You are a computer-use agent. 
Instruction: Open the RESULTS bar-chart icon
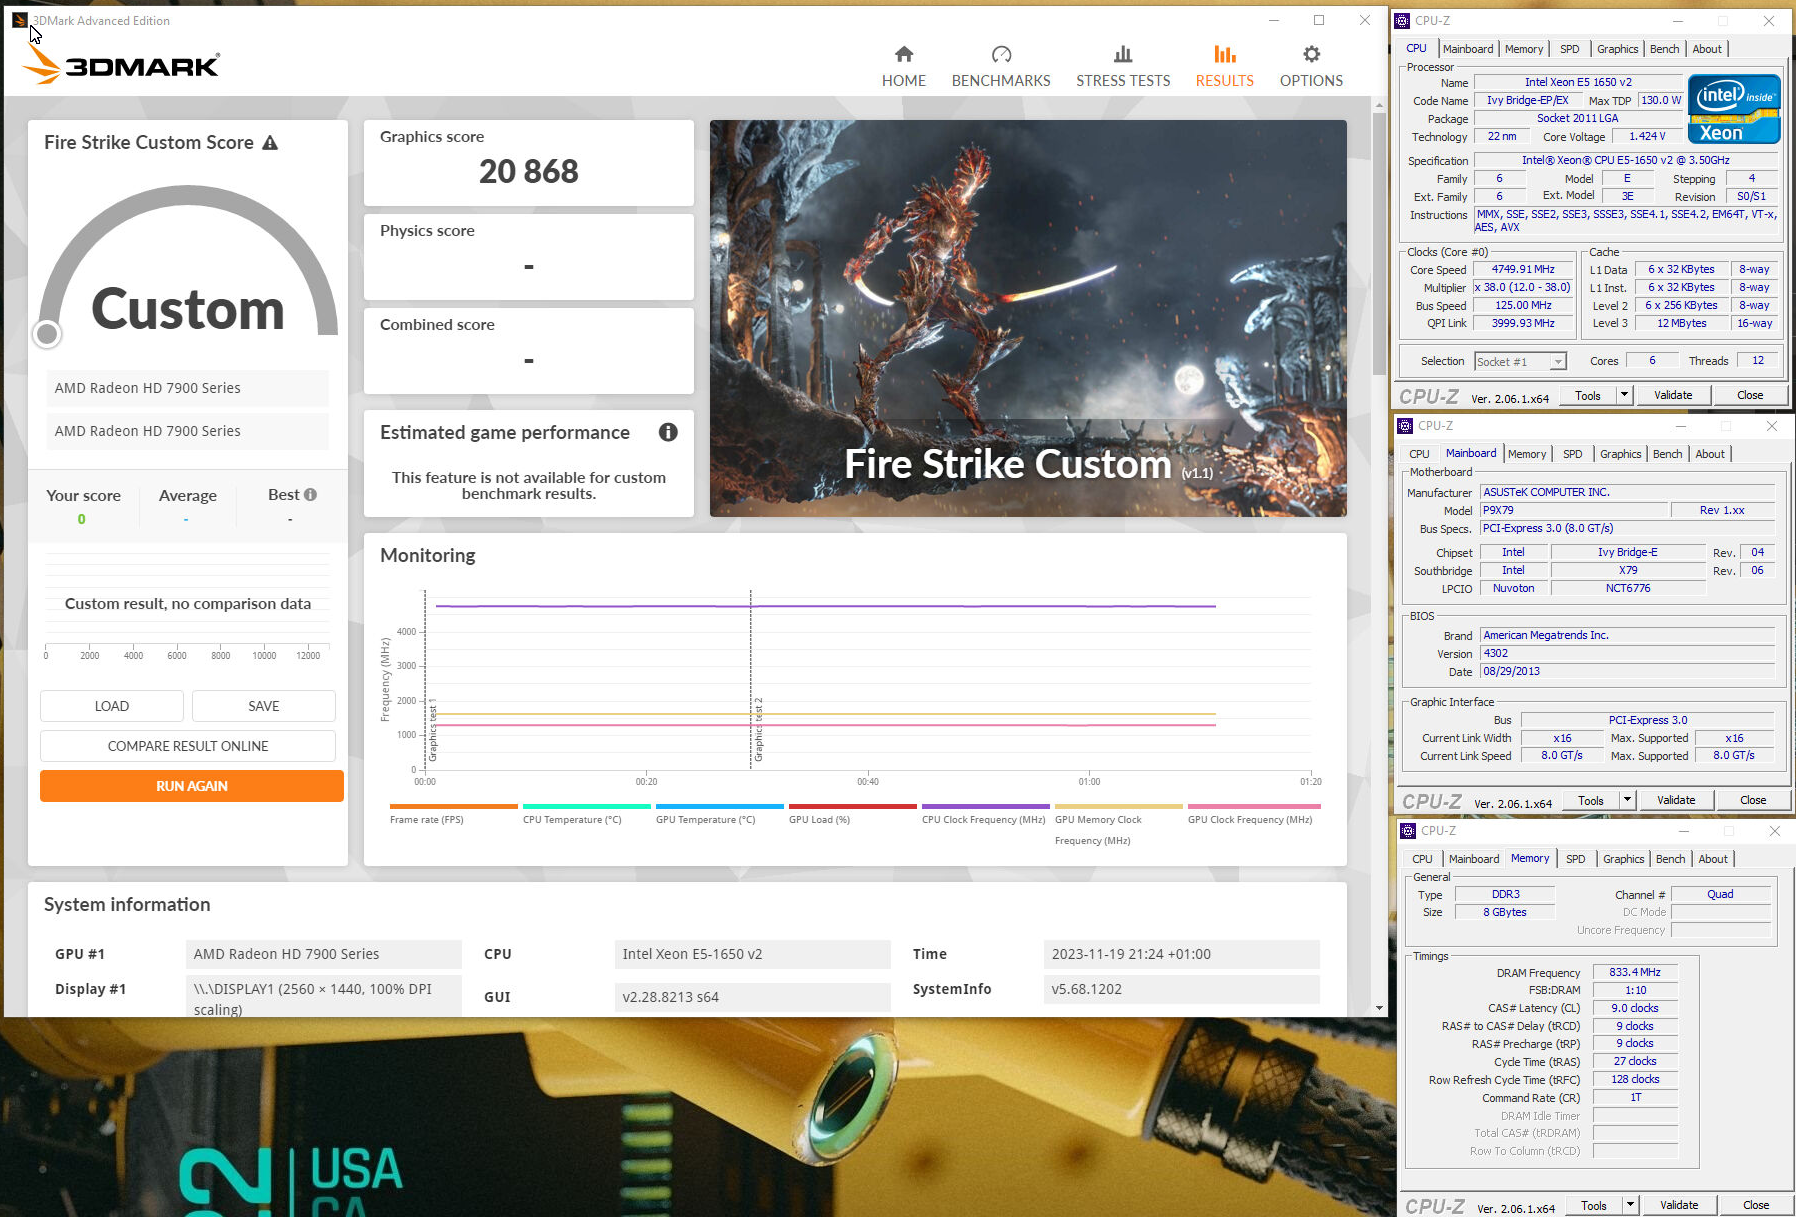(x=1224, y=54)
